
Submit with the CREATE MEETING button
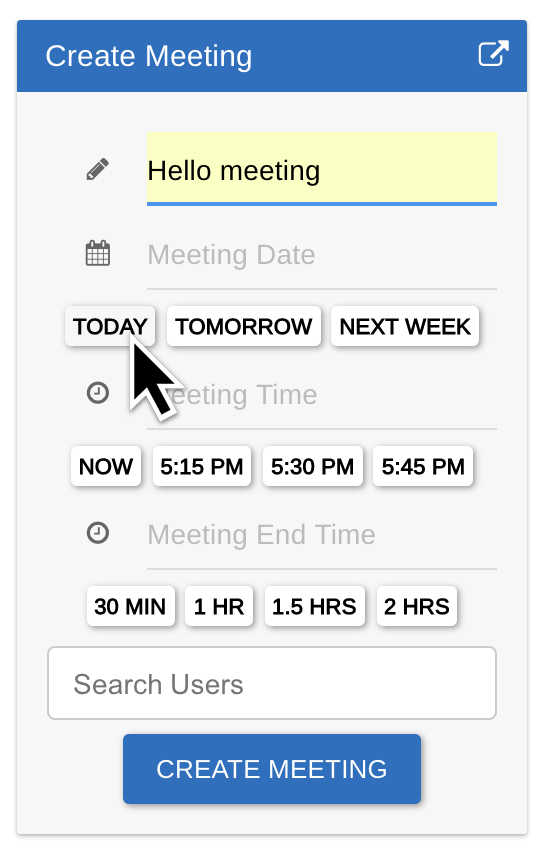point(272,769)
